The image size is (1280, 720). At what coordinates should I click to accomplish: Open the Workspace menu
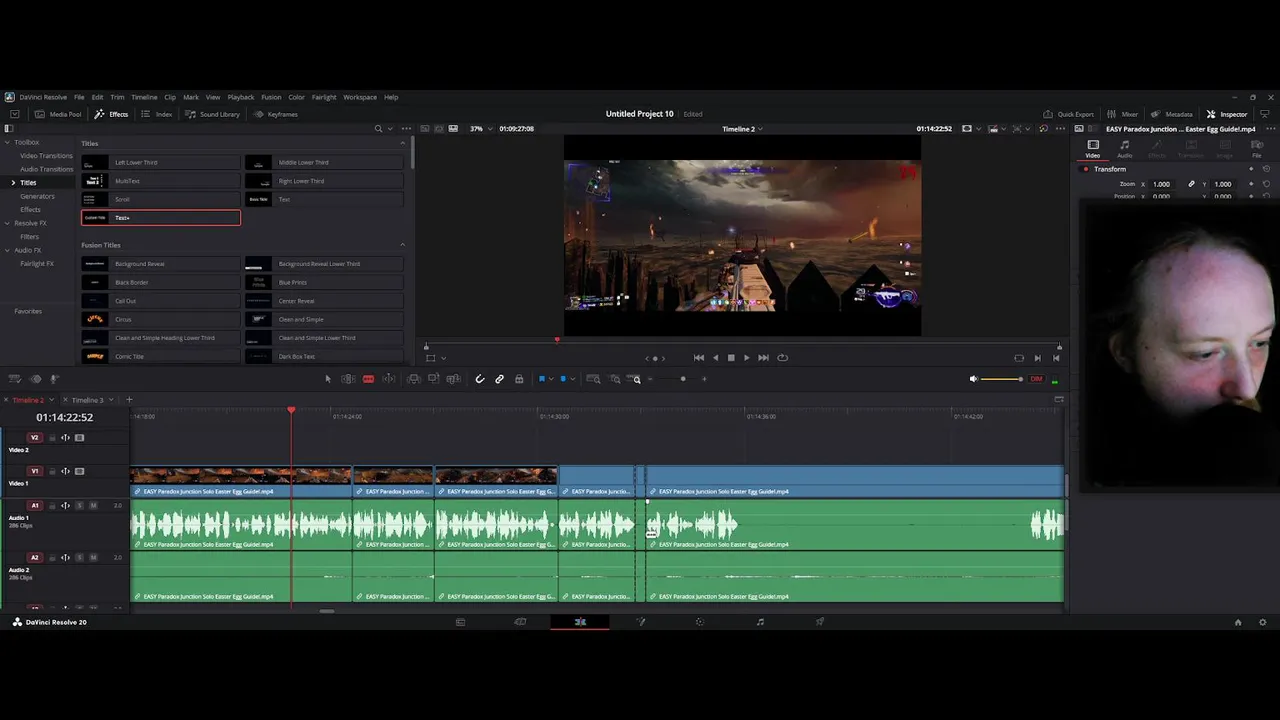pos(360,97)
